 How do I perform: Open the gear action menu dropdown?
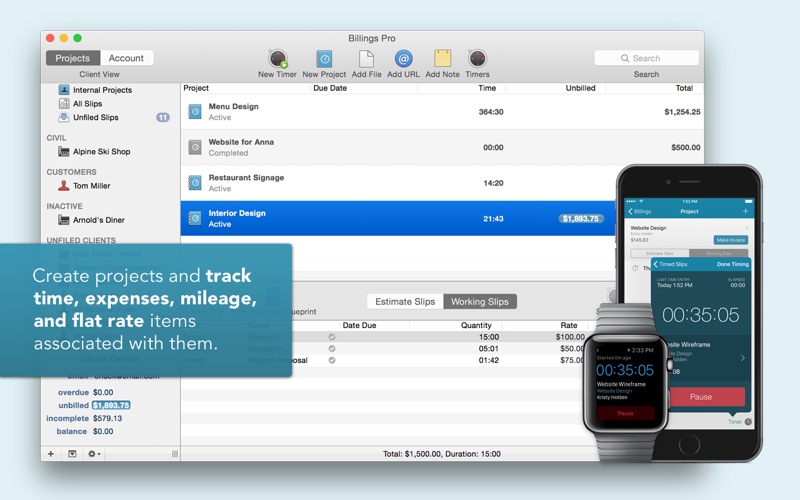click(x=94, y=454)
